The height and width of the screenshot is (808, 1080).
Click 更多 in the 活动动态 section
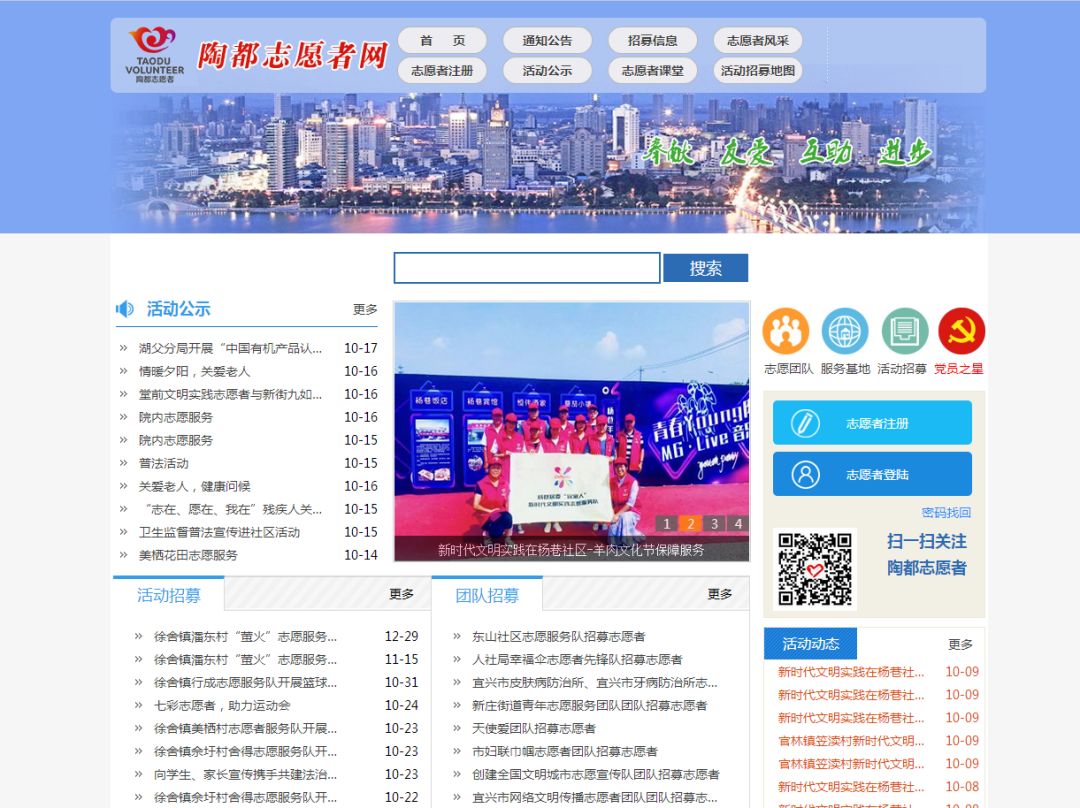coord(960,644)
